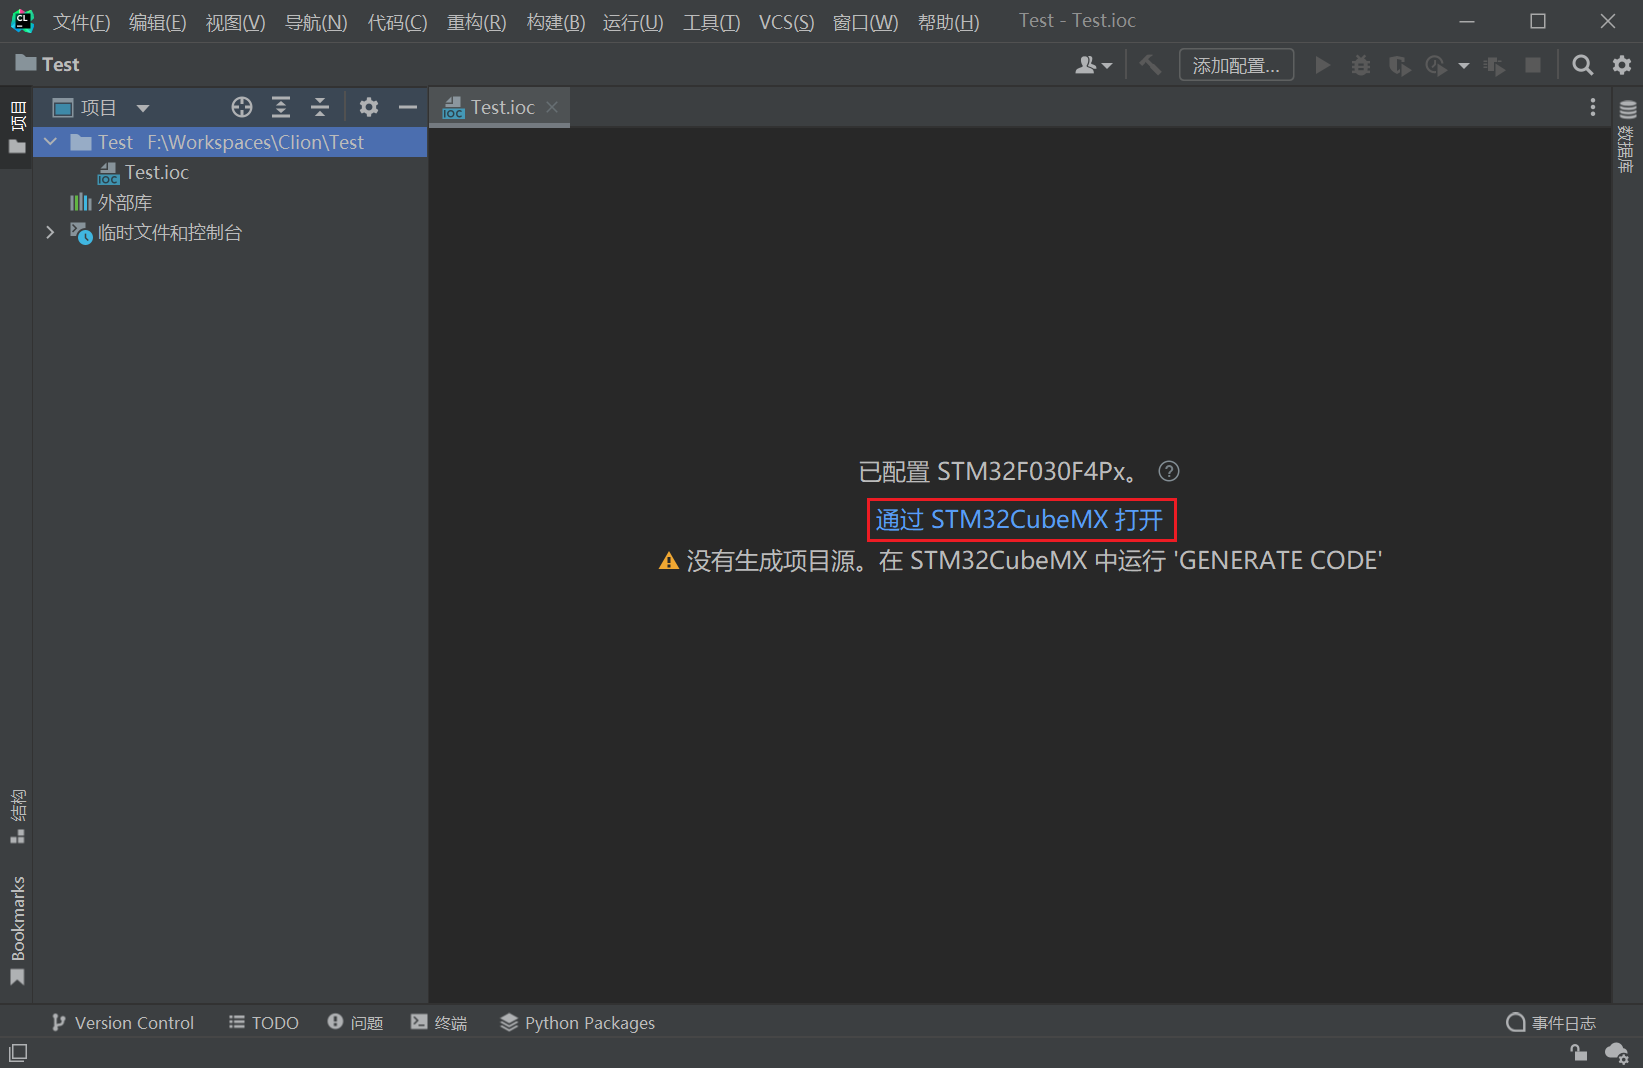The image size is (1643, 1068).
Task: Select Test.ioc file in project tree
Action: [143, 172]
